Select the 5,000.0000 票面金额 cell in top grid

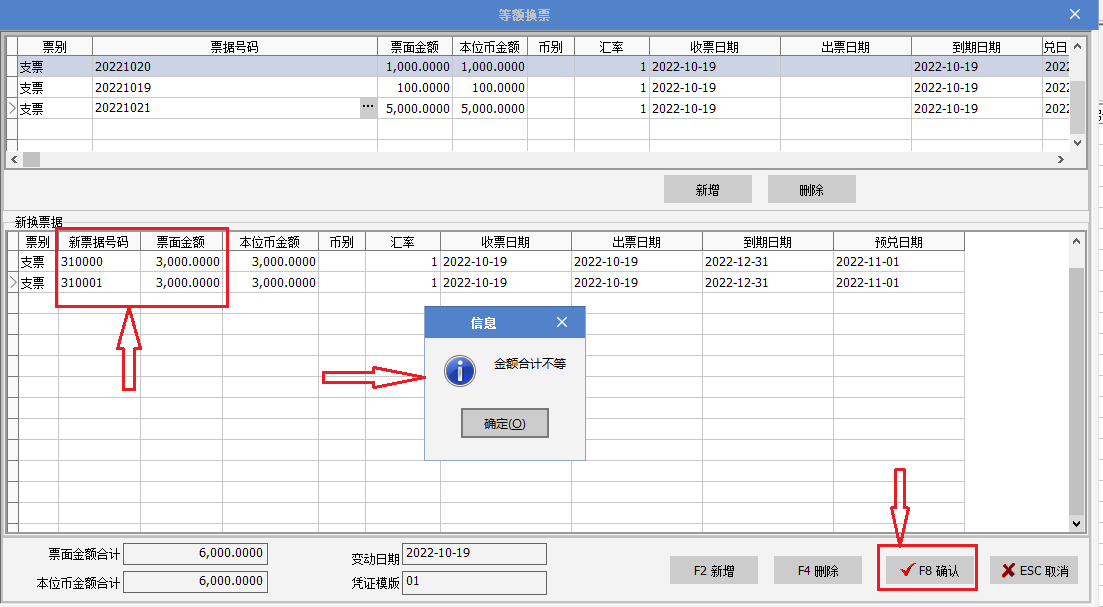click(415, 108)
